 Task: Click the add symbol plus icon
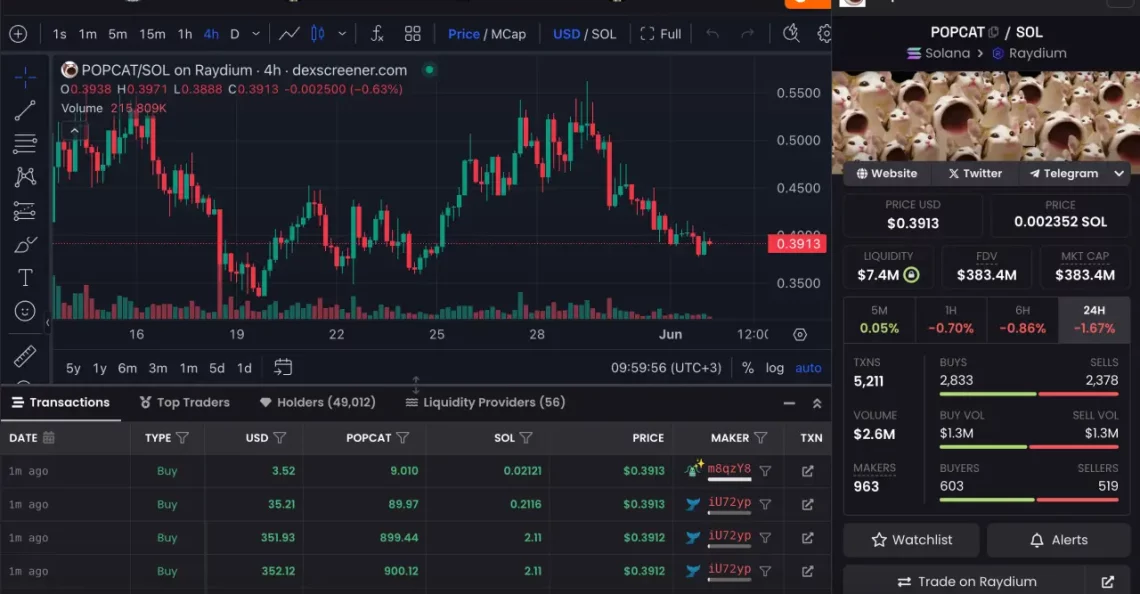tap(18, 33)
